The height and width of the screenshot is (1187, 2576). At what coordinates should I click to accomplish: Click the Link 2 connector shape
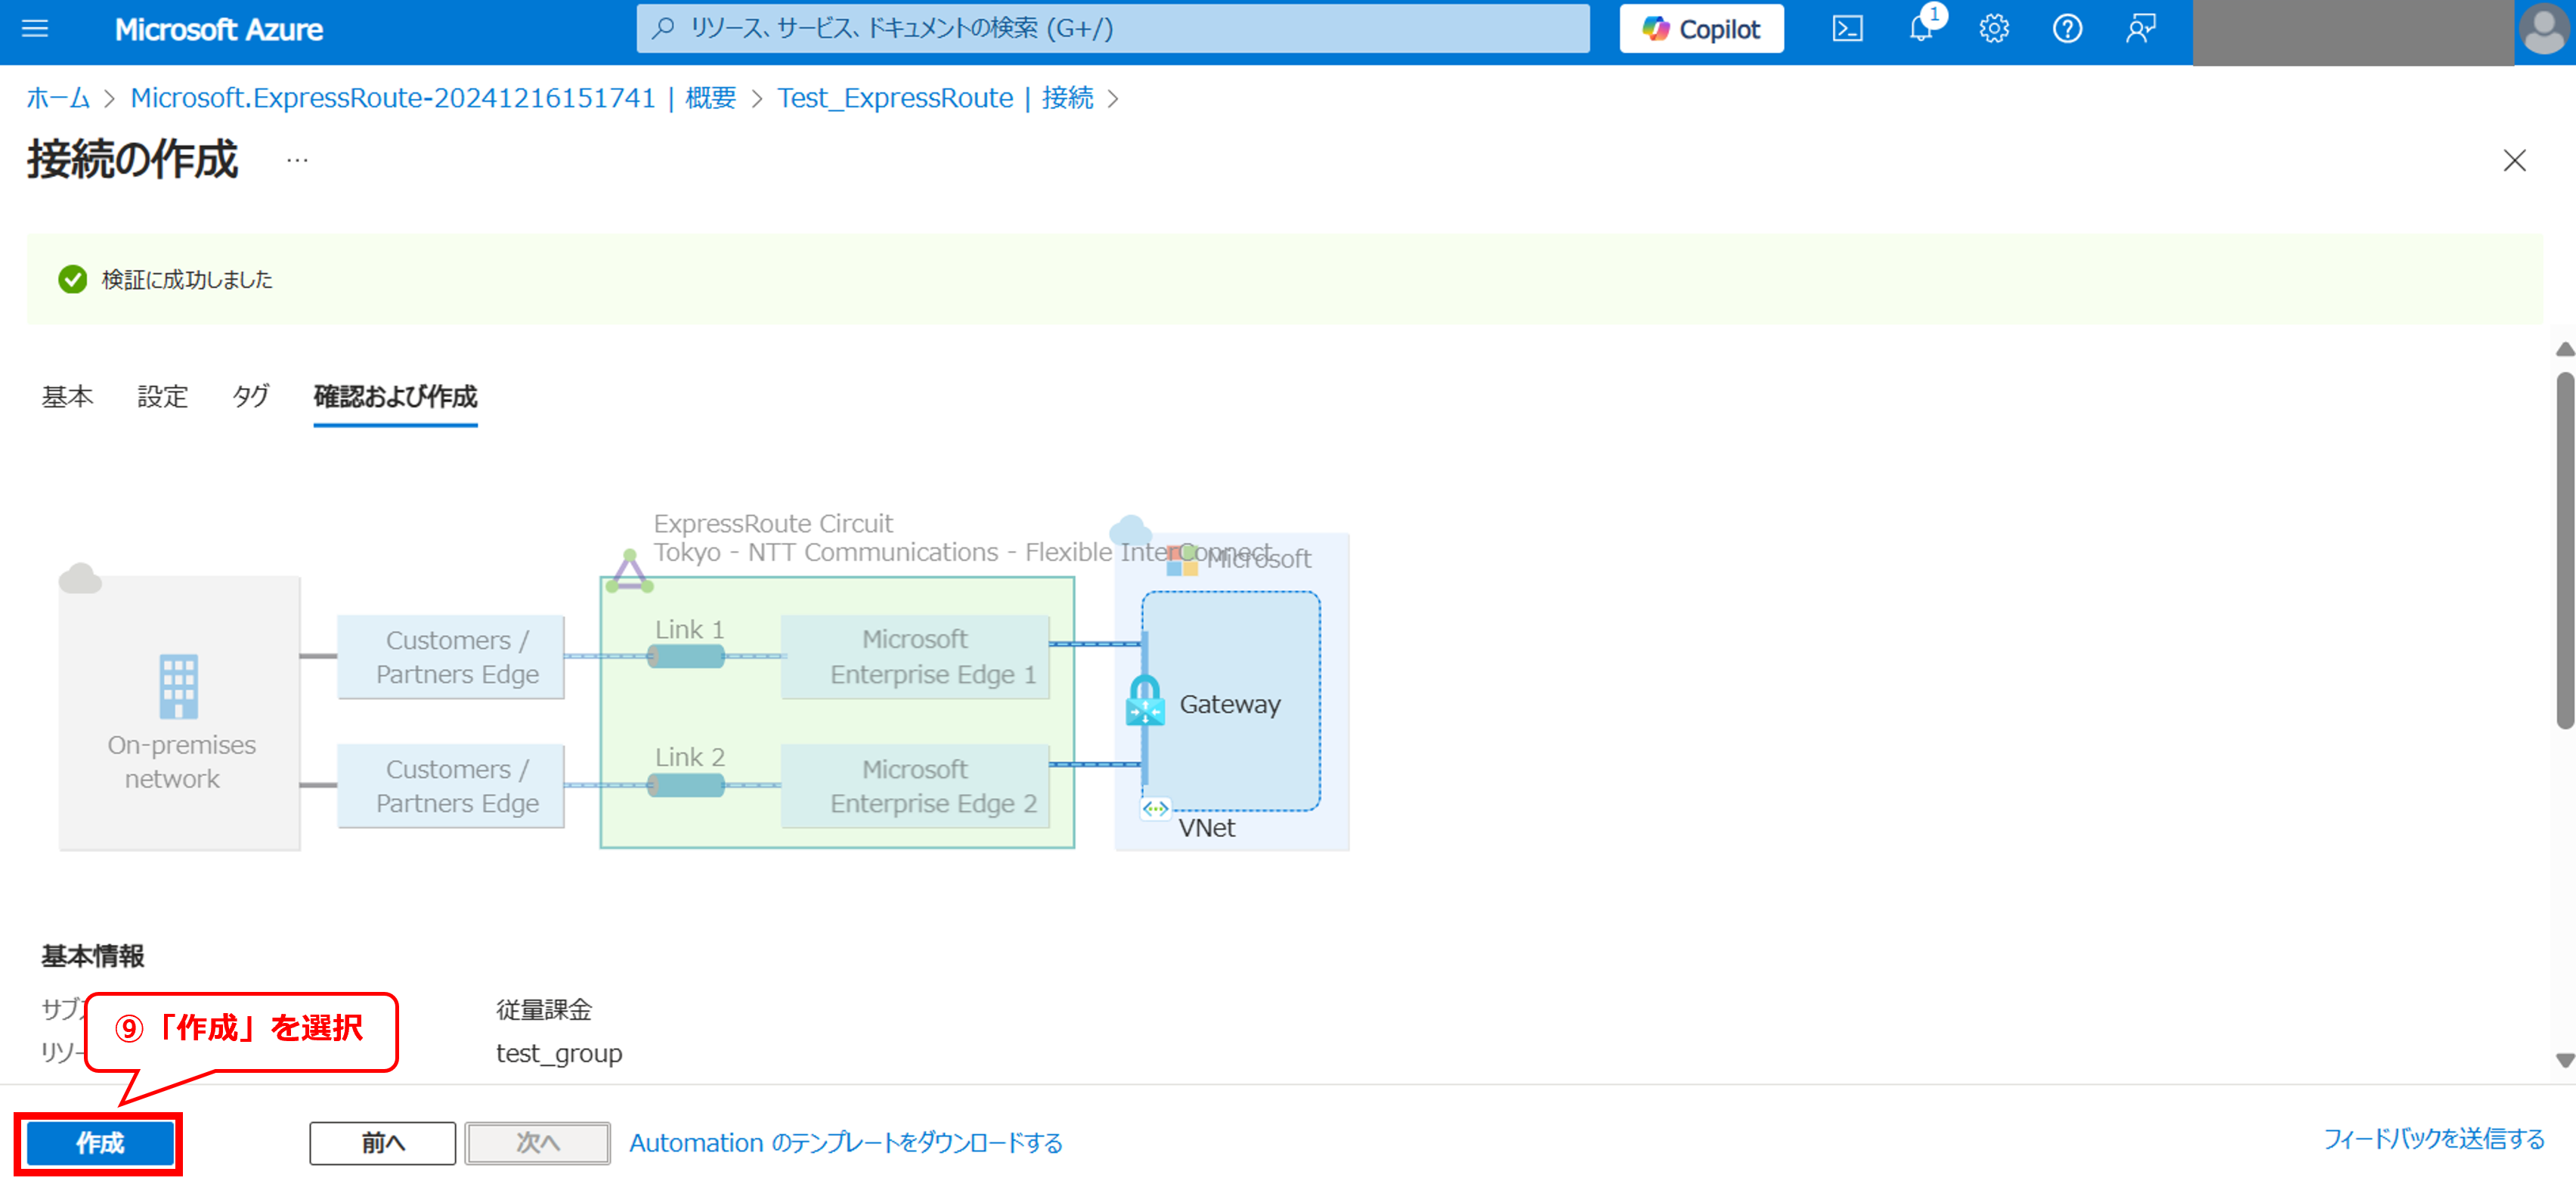coord(686,785)
